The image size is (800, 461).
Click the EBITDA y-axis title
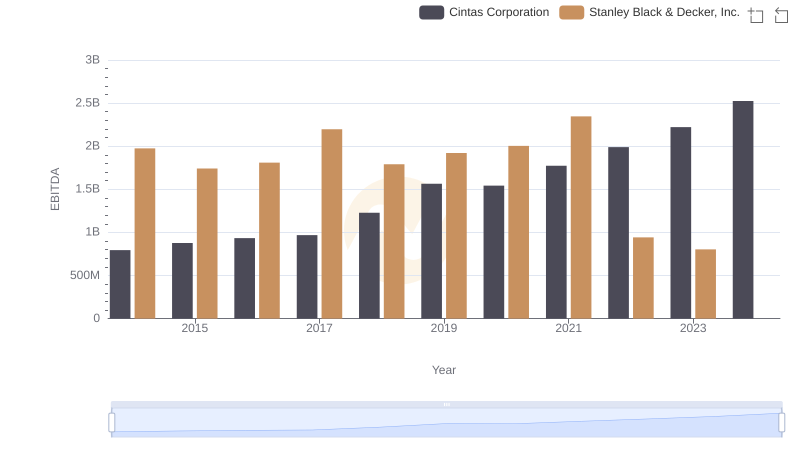[55, 189]
